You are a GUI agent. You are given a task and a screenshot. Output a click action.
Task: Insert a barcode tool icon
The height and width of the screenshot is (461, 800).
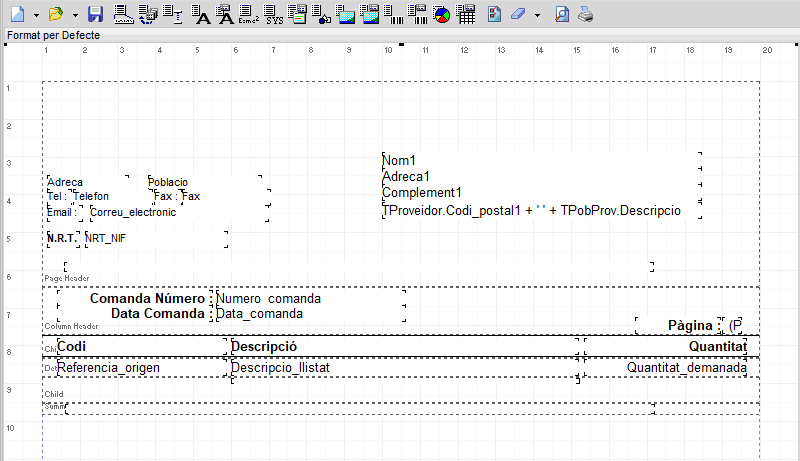393,14
